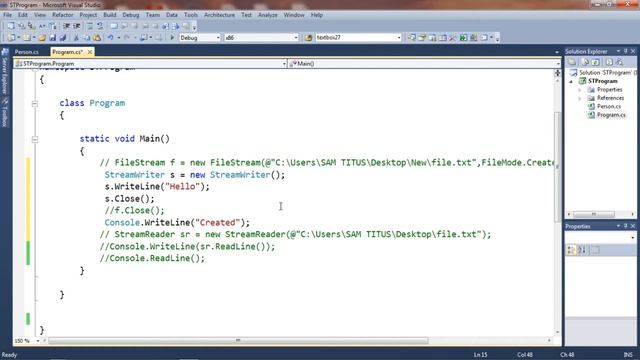The height and width of the screenshot is (360, 640).
Task: Collapse the static void Main region
Action: (x=35, y=140)
